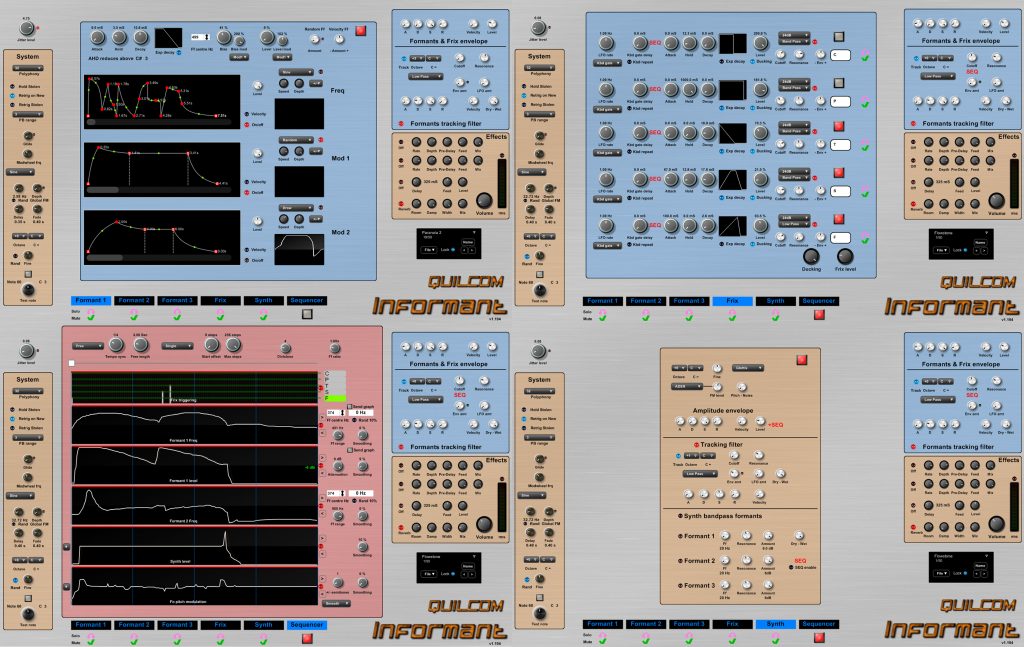Toggle the Oneoff LED for Mod 1 envelope
1024x647 pixels.
point(247,192)
